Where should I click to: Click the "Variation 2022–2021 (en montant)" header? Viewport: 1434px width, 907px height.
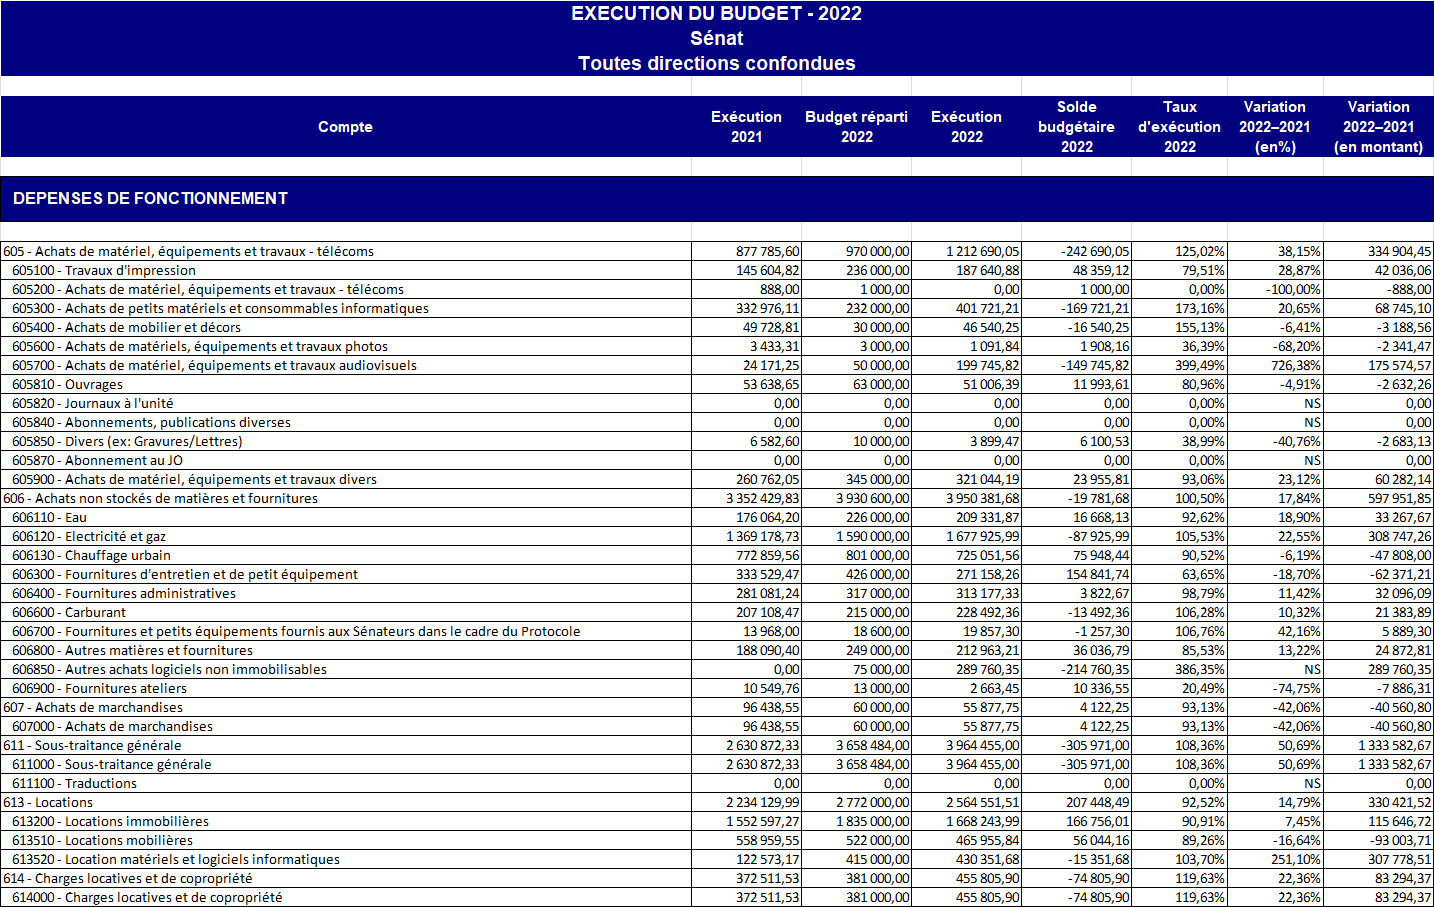1378,127
